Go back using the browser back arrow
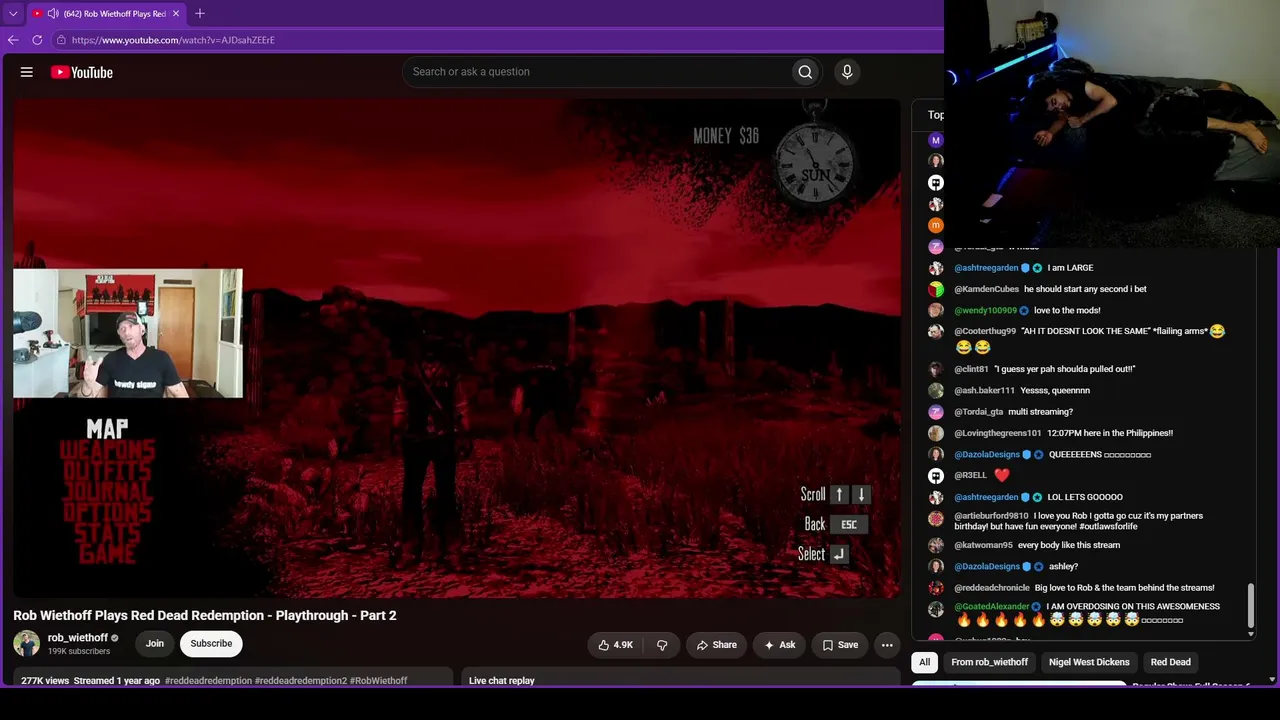 [x=13, y=40]
